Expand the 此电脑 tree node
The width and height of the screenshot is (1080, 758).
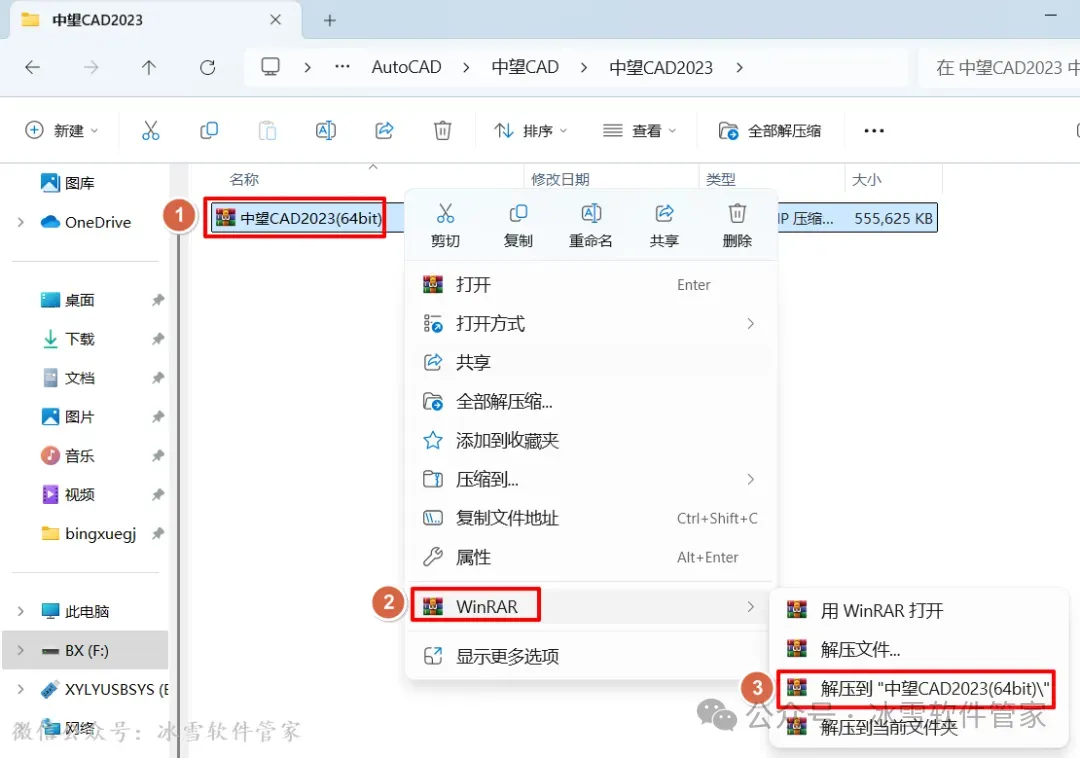coord(21,611)
